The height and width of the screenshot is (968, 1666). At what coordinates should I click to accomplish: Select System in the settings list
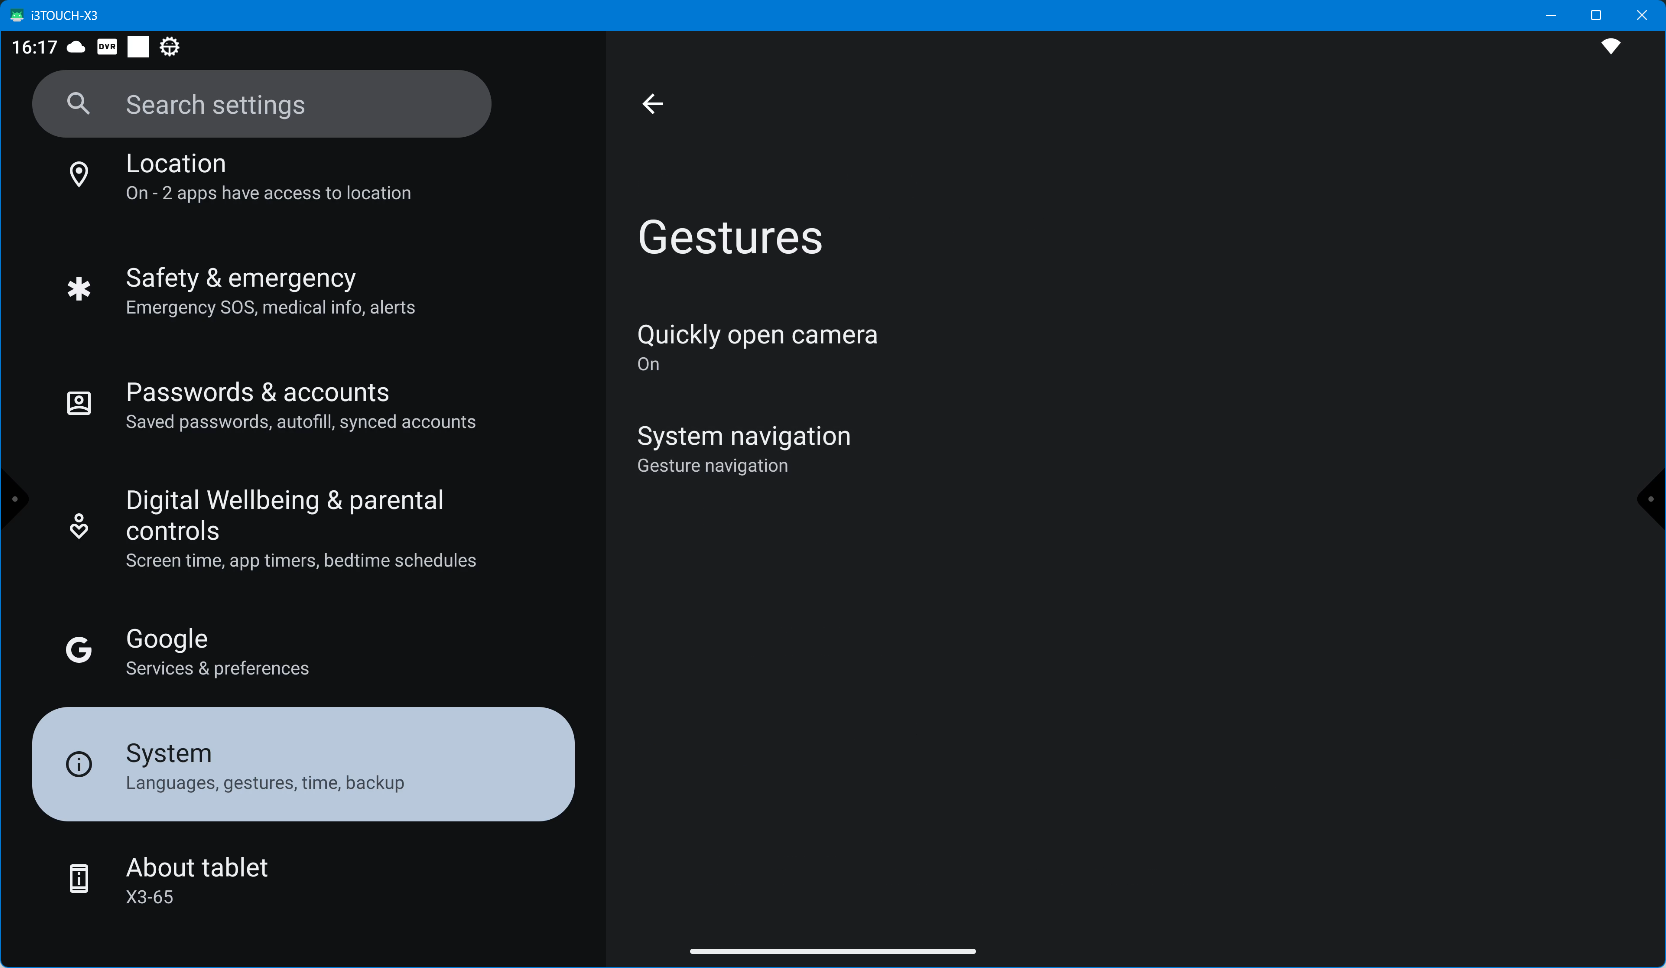pos(303,765)
